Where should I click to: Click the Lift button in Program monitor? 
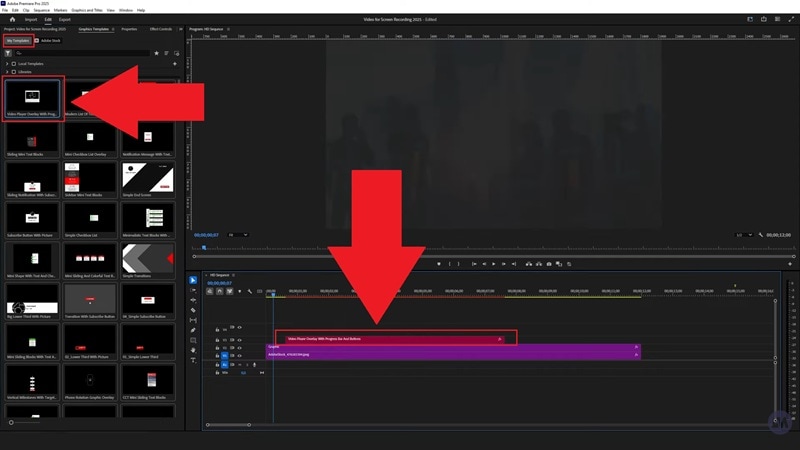[529, 264]
